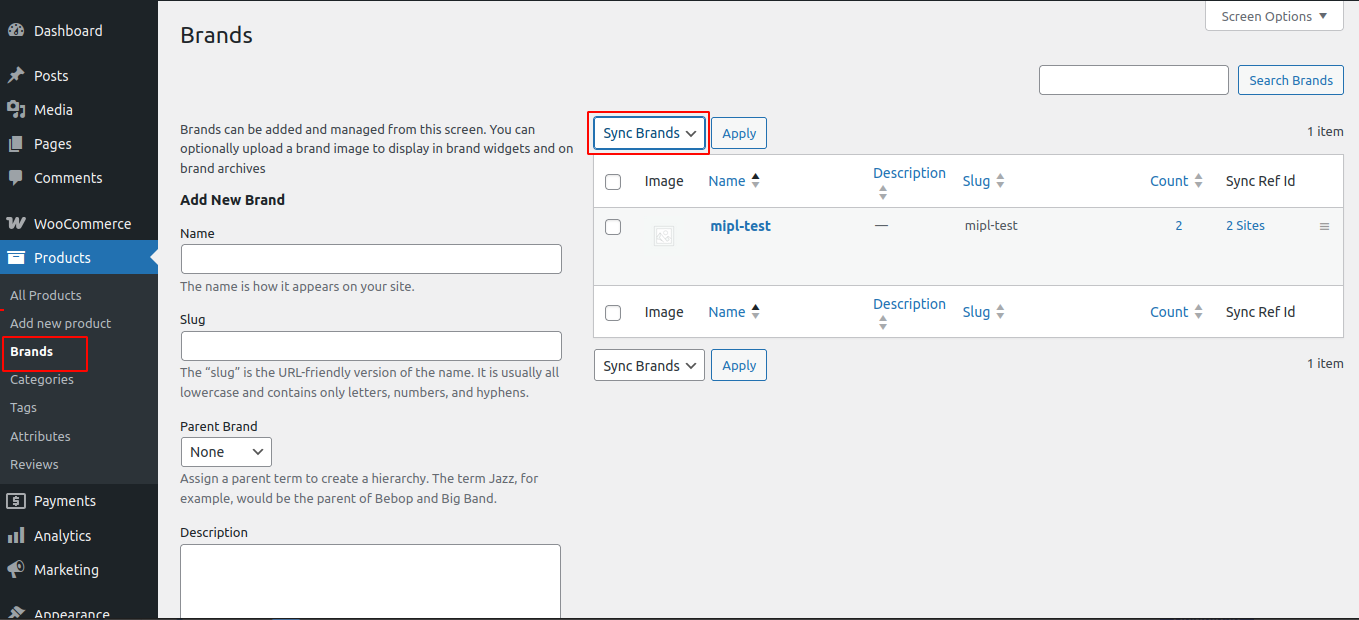Click the Dashboard gauge icon in sidebar
1359x620 pixels.
(16, 31)
